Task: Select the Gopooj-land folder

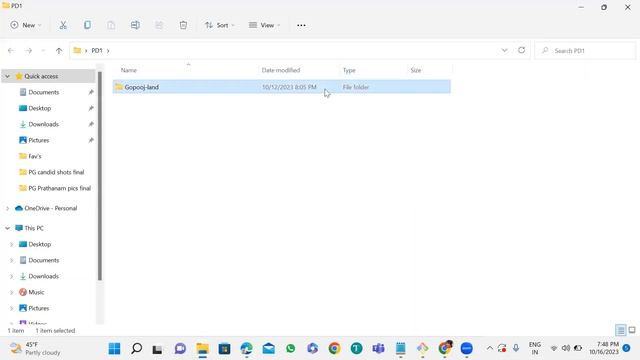Action: pyautogui.click(x=282, y=87)
